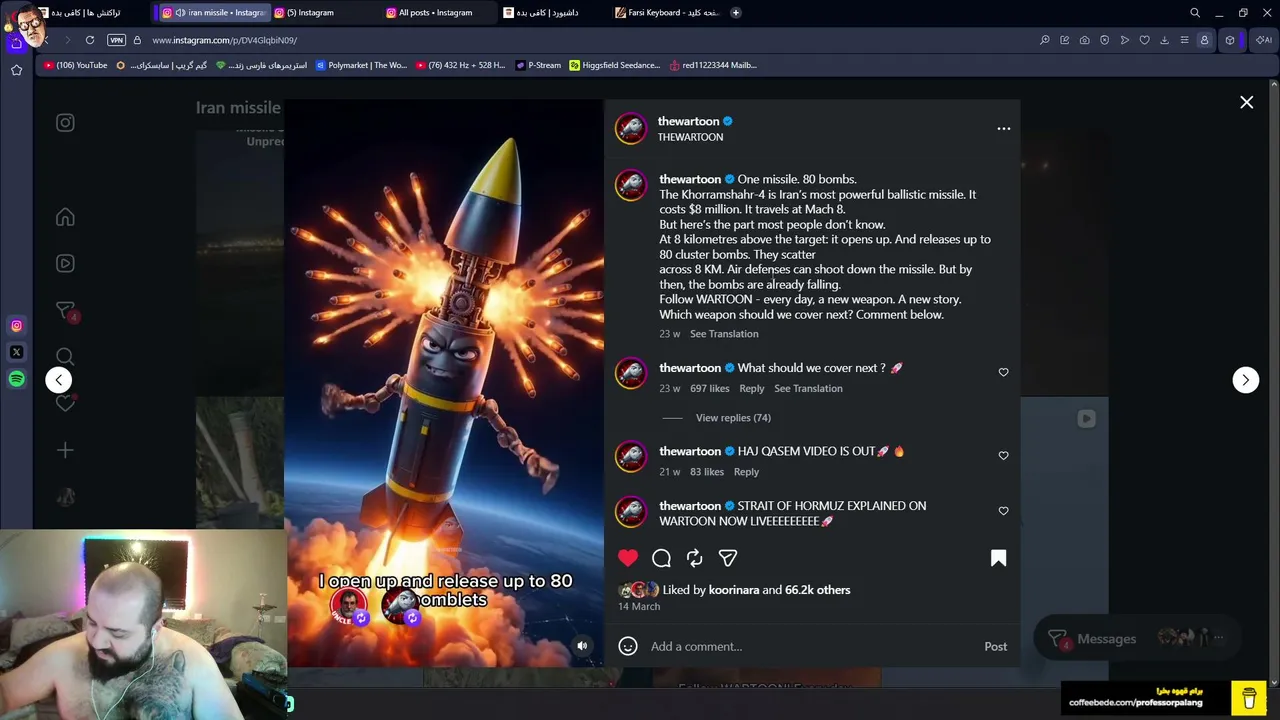The width and height of the screenshot is (1280, 720).
Task: Open the browser extensions cube icon
Action: click(x=1230, y=40)
